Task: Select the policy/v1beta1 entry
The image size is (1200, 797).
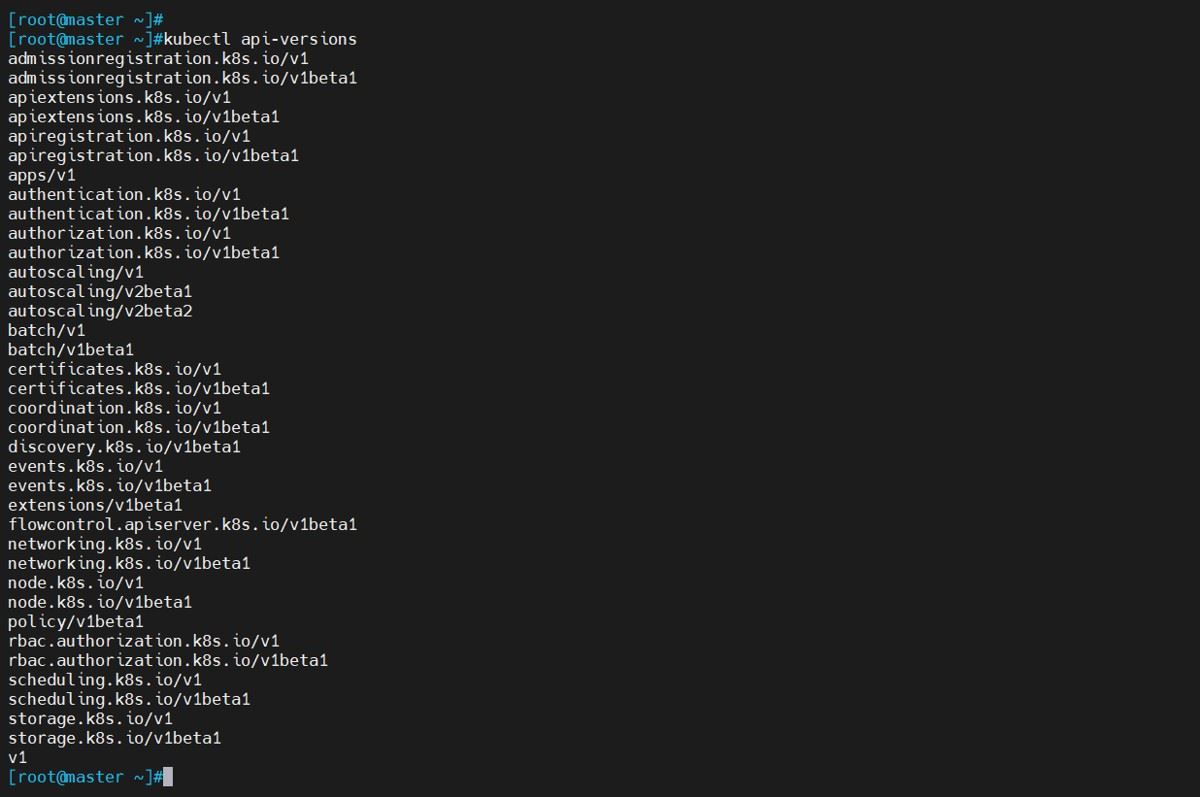Action: pyautogui.click(x=75, y=621)
